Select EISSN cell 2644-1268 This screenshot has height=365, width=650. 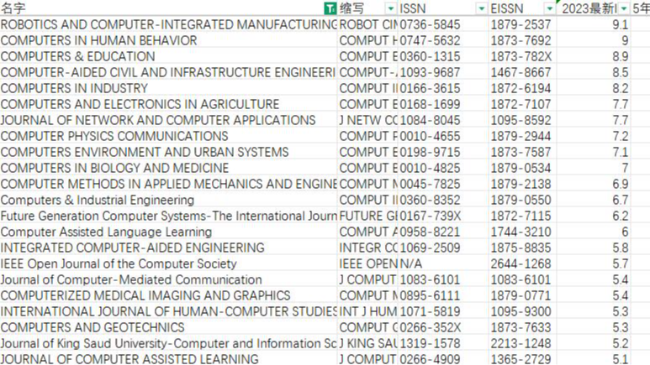click(x=522, y=264)
